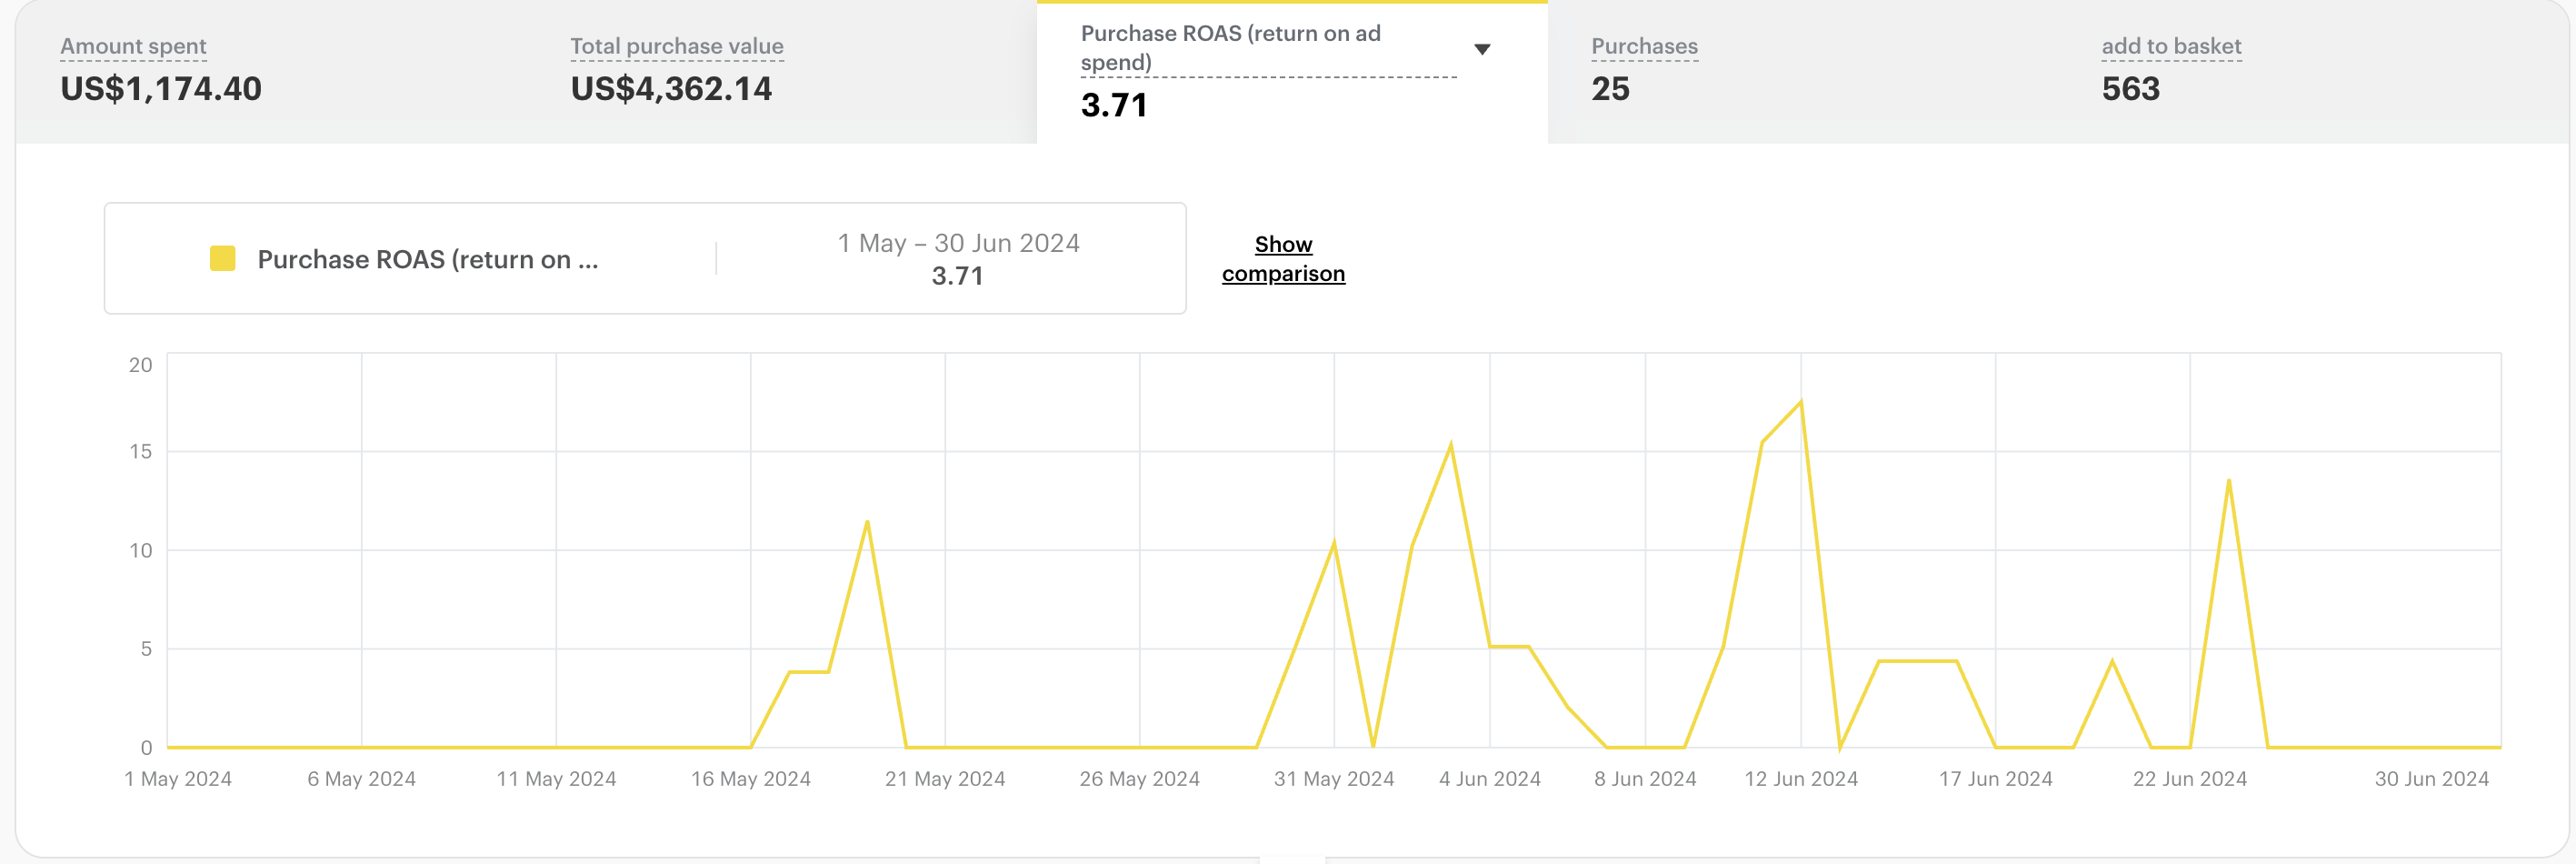Click the 1 May – 30 Jun 2024 date range
Image resolution: width=2576 pixels, height=864 pixels.
(958, 243)
